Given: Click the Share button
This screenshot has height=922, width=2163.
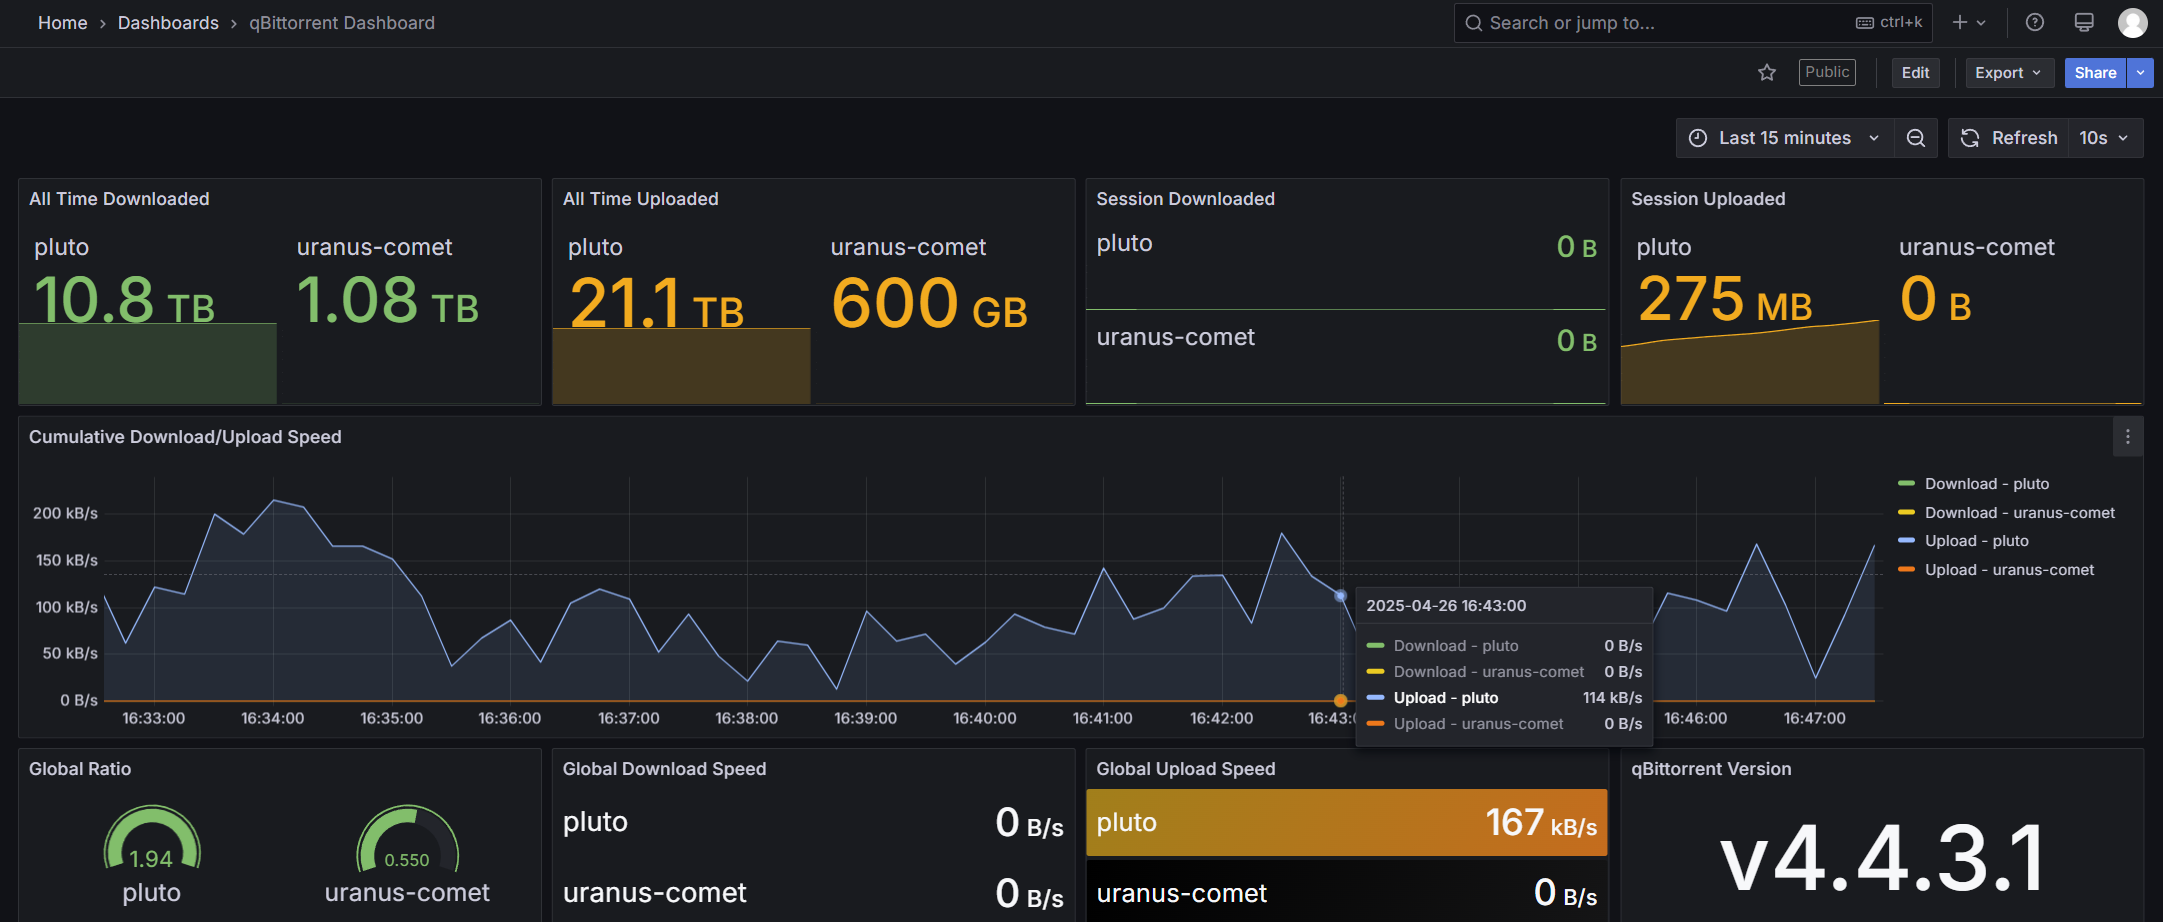Looking at the screenshot, I should click(x=2095, y=73).
